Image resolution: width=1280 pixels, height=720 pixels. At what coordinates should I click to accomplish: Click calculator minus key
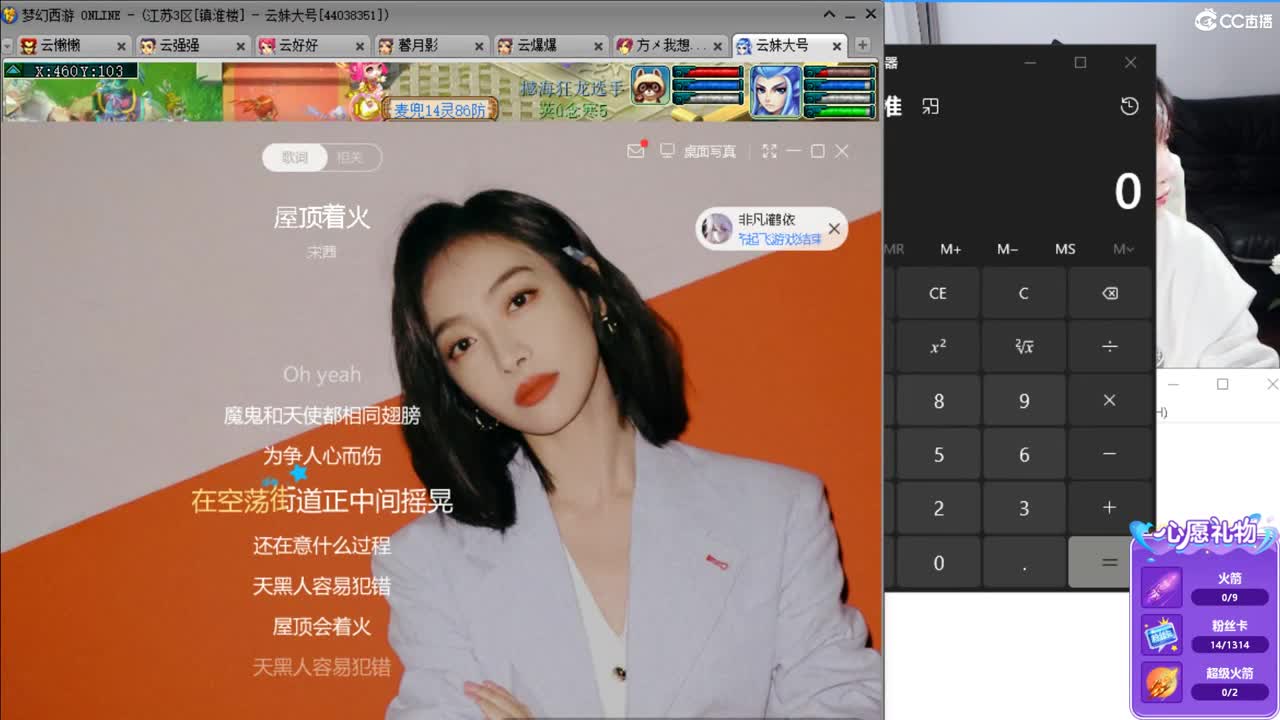point(1109,454)
